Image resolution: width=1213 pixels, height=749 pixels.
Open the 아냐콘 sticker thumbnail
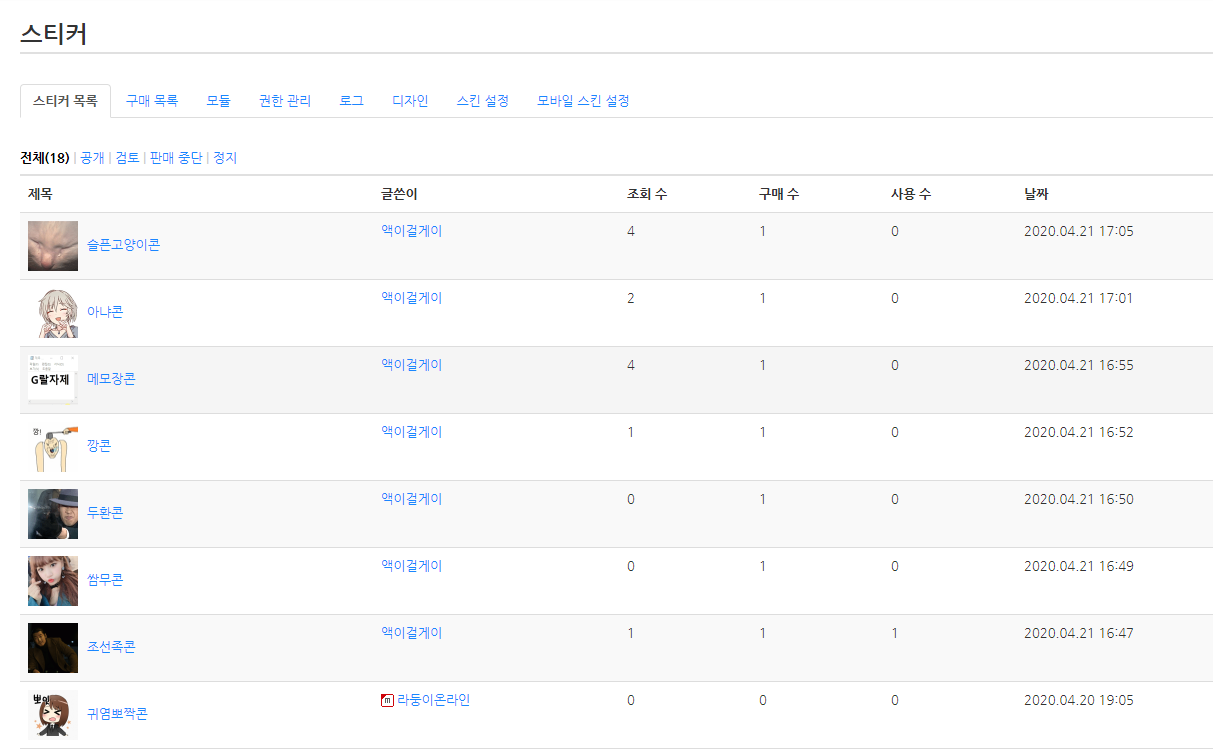pos(53,313)
